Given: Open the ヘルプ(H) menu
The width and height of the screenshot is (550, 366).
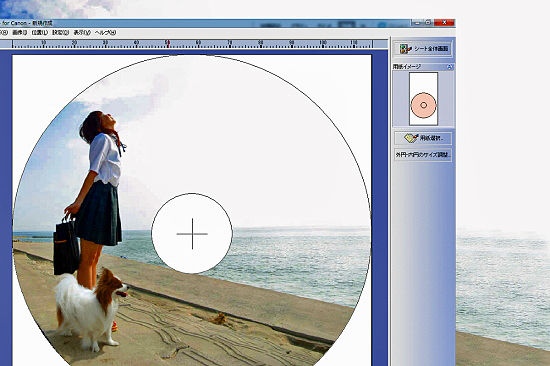Looking at the screenshot, I should coord(105,32).
